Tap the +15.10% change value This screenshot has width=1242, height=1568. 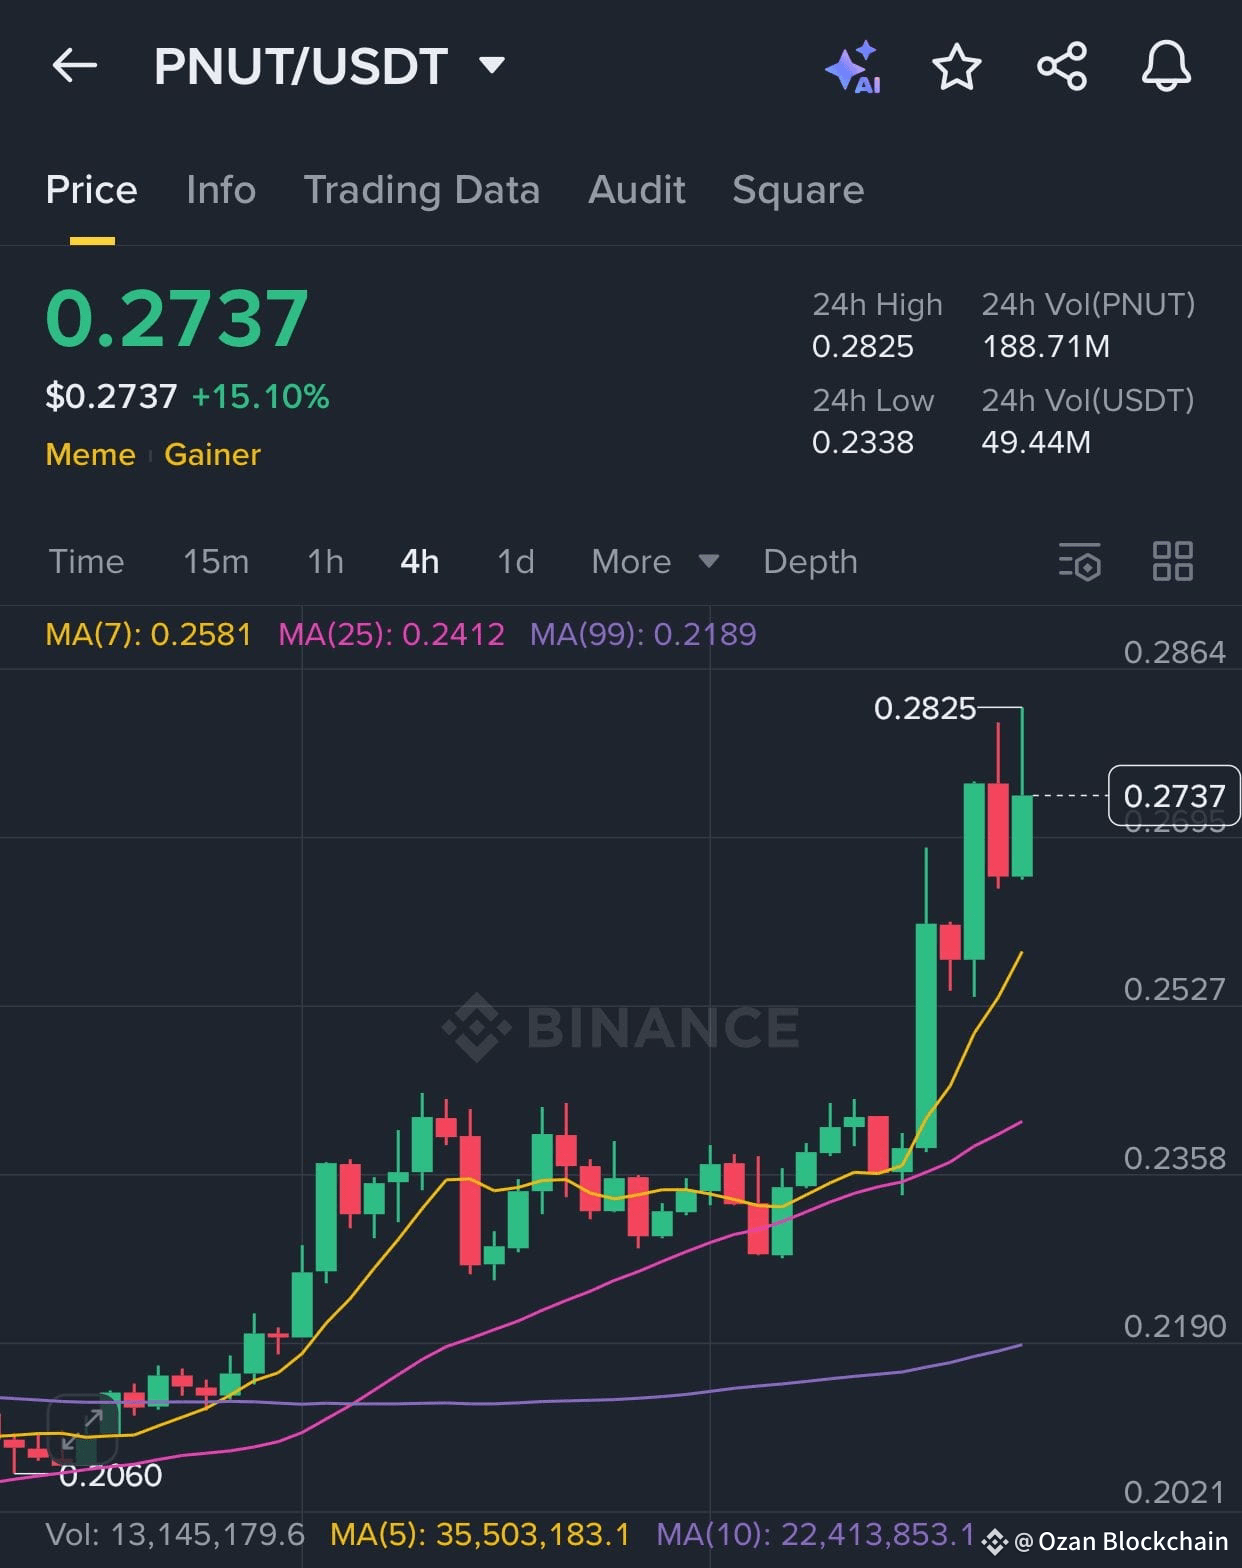tap(260, 397)
